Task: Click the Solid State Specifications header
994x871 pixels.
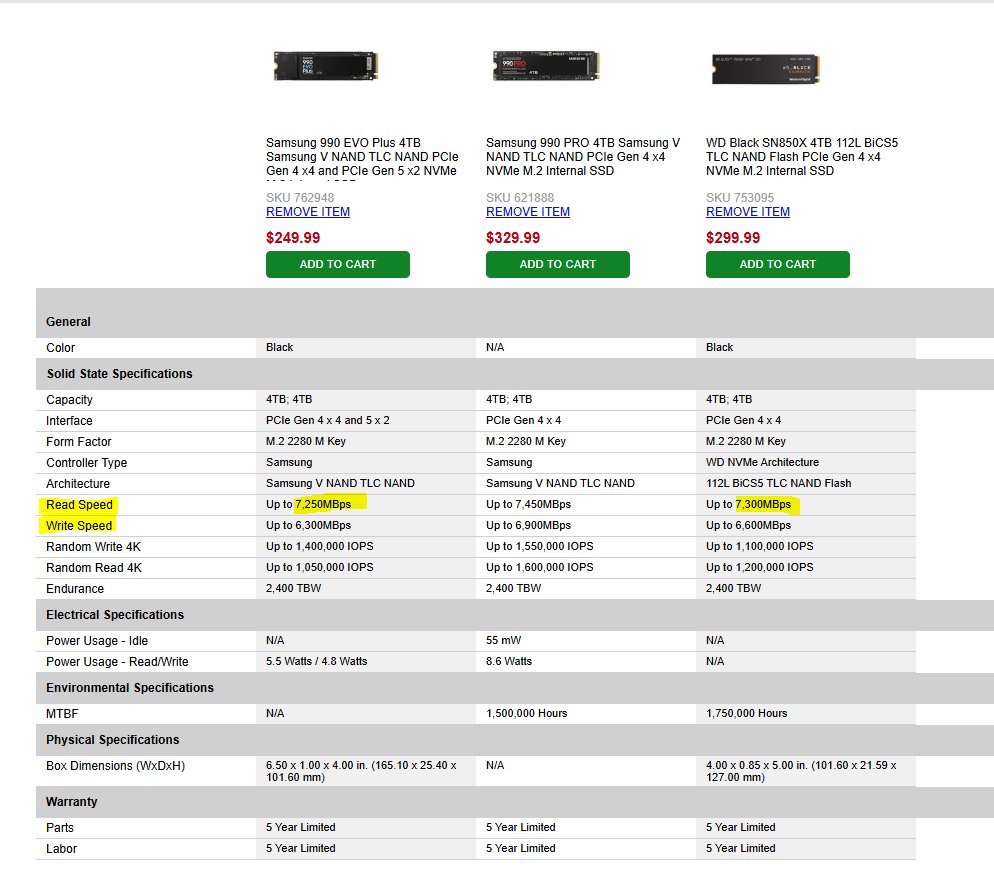Action: (119, 373)
